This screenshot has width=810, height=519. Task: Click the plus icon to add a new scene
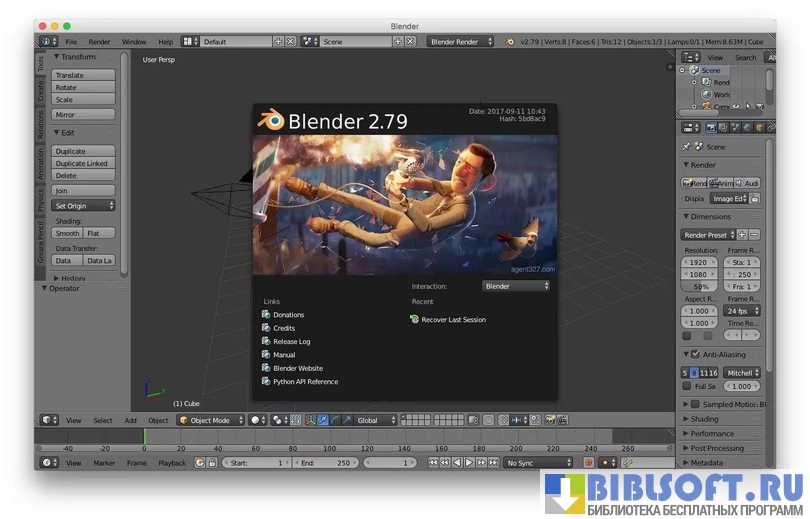(x=397, y=42)
